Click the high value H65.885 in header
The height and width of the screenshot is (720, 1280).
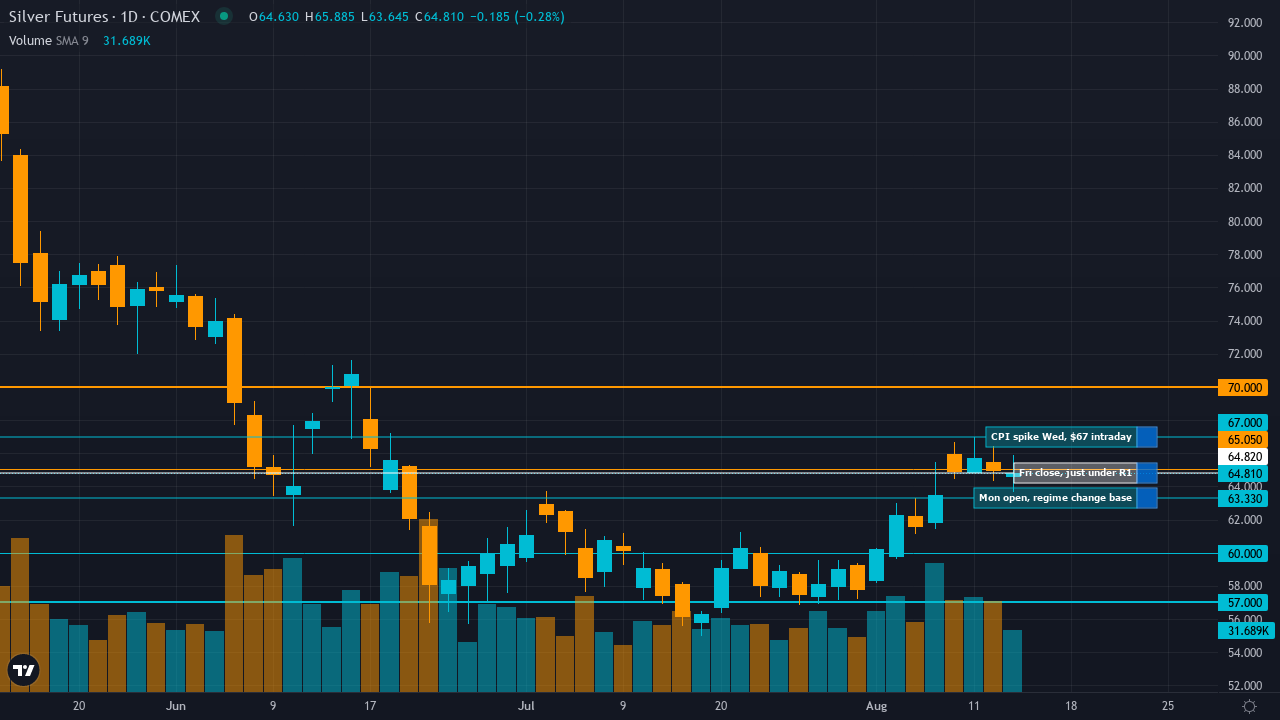[x=332, y=17]
